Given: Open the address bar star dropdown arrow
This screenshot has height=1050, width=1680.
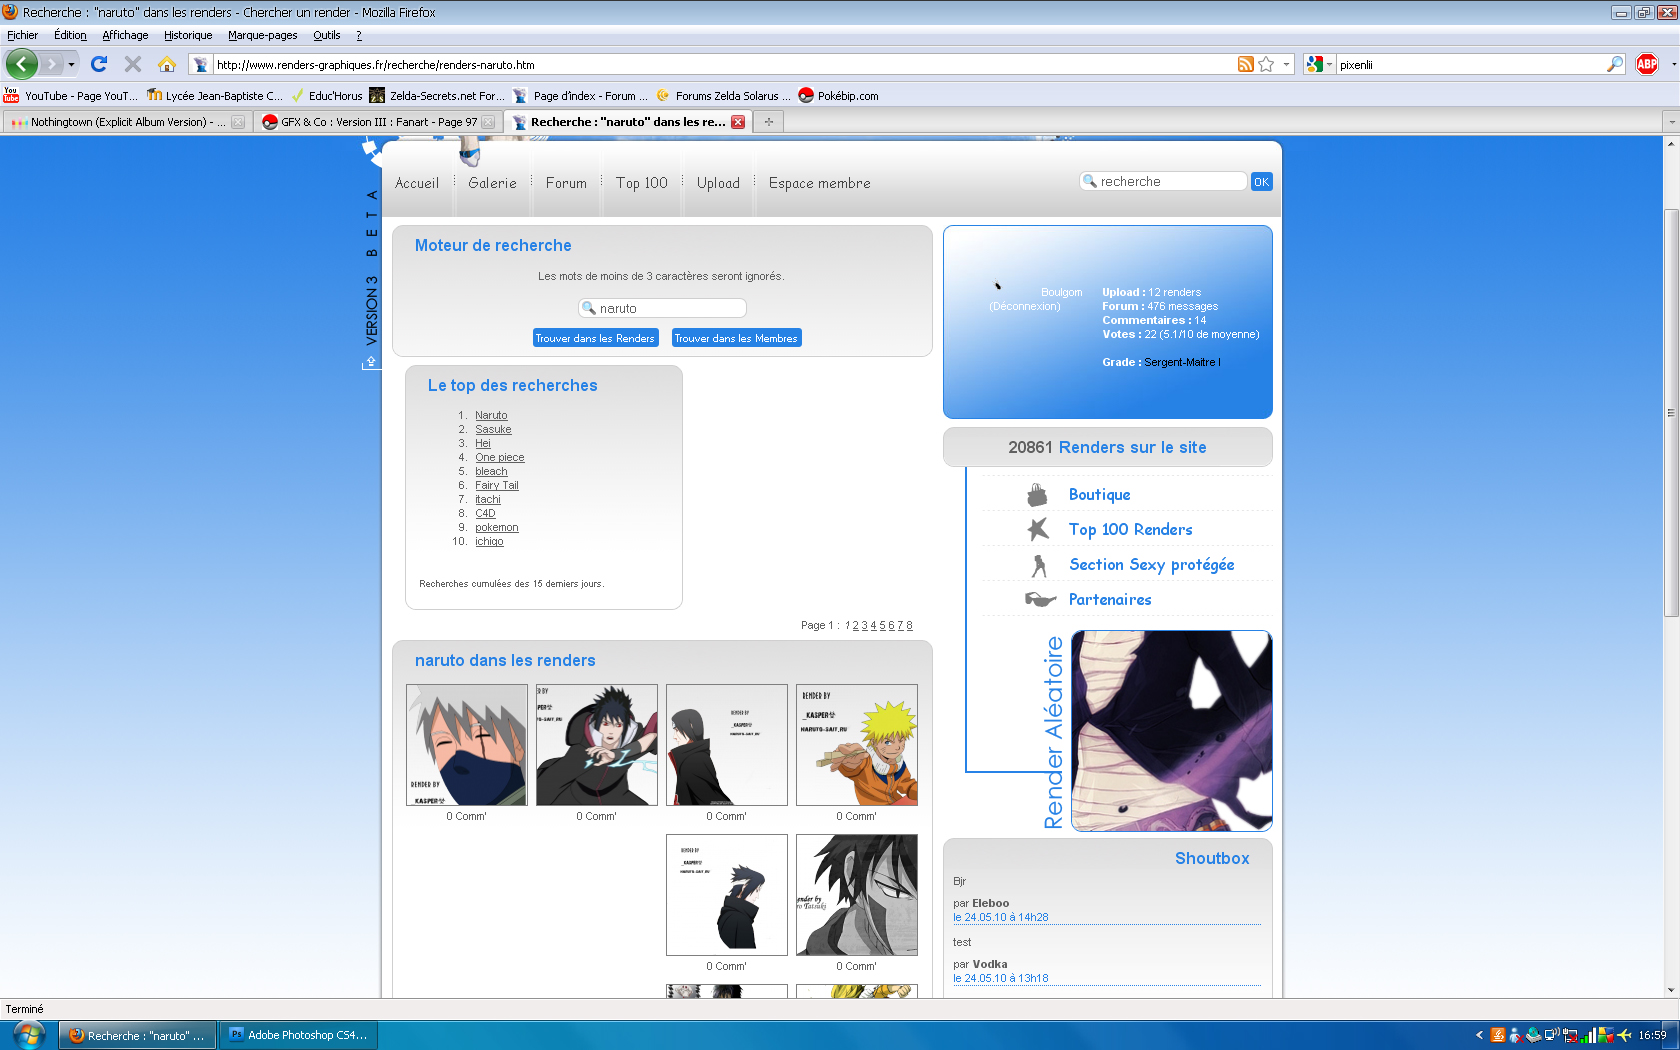Looking at the screenshot, I should (x=1286, y=64).
